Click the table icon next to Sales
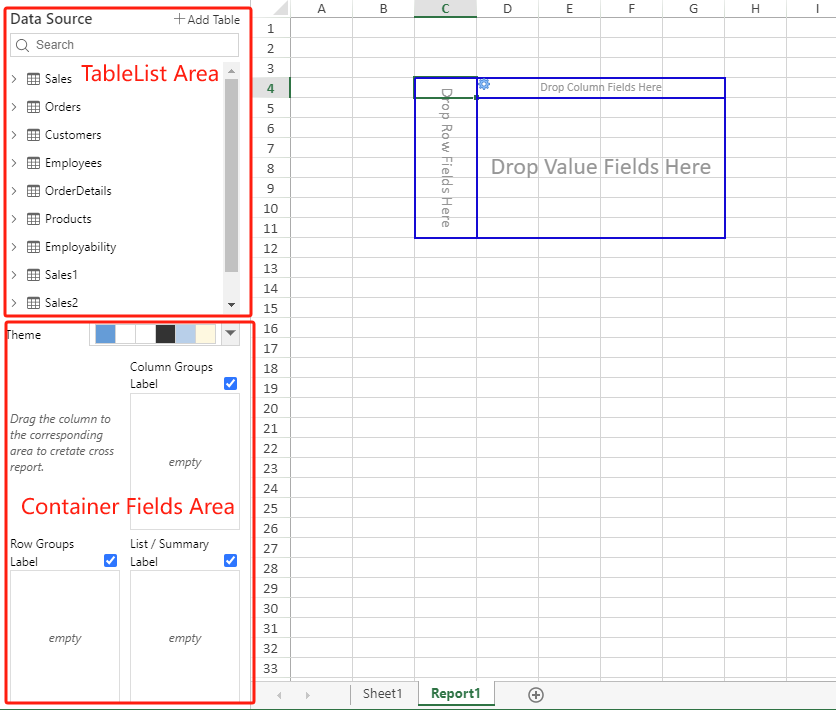This screenshot has height=710, width=836. [33, 79]
